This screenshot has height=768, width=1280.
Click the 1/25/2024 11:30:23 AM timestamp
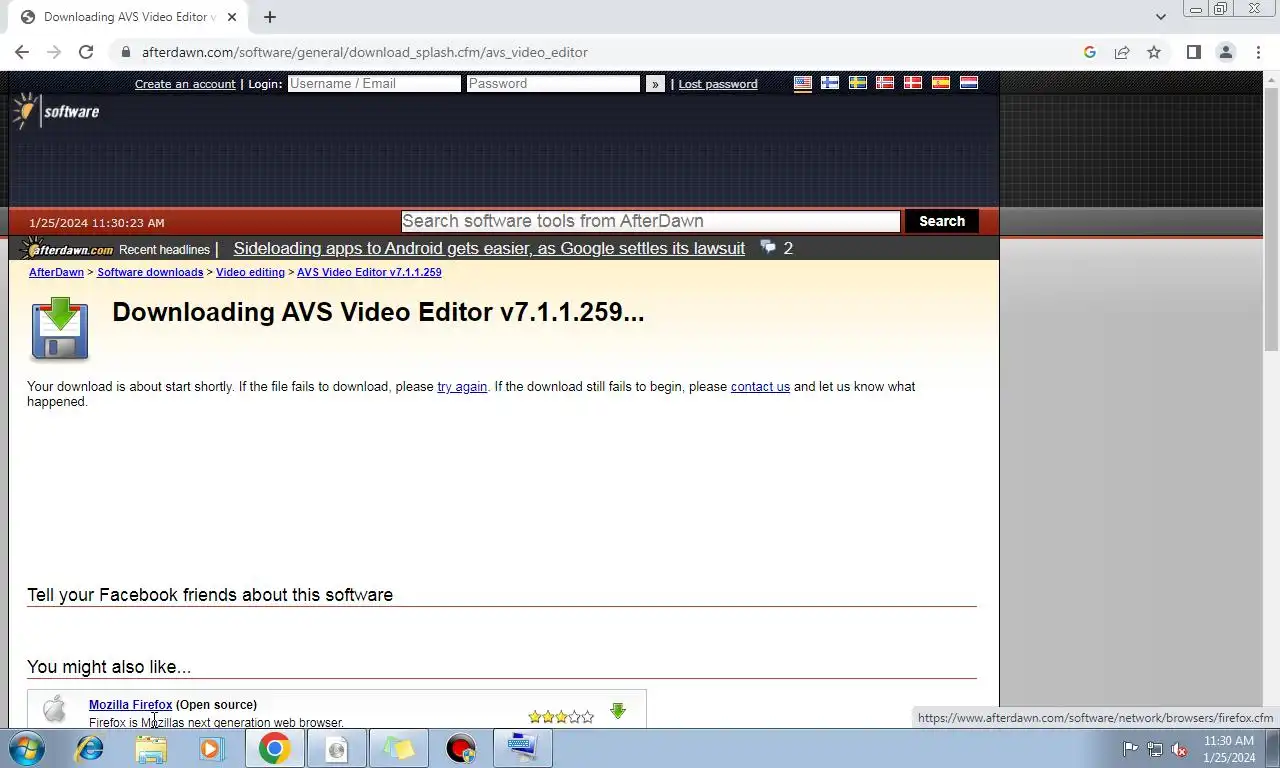pos(97,223)
